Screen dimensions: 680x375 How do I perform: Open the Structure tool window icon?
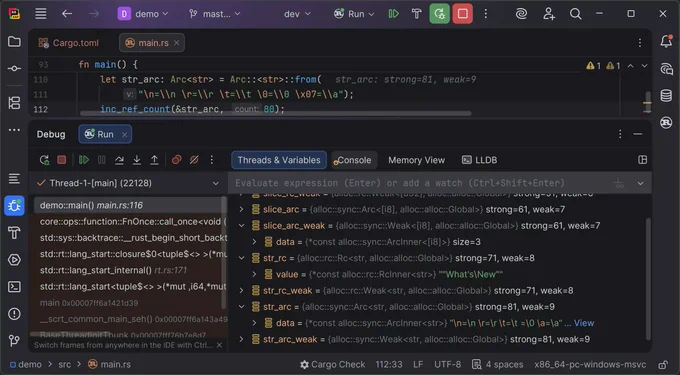coord(14,103)
